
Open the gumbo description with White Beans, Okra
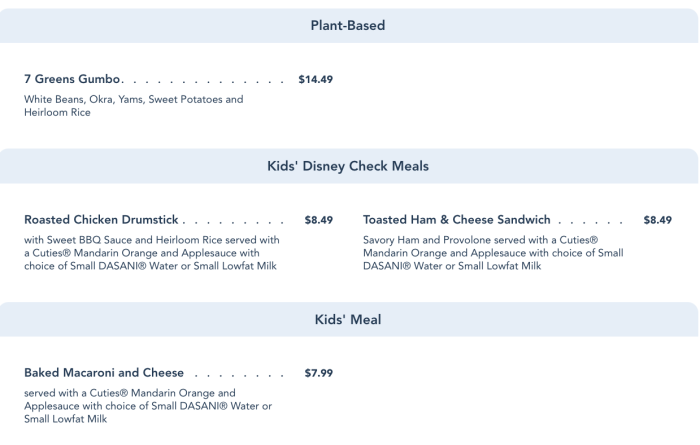pyautogui.click(x=133, y=106)
